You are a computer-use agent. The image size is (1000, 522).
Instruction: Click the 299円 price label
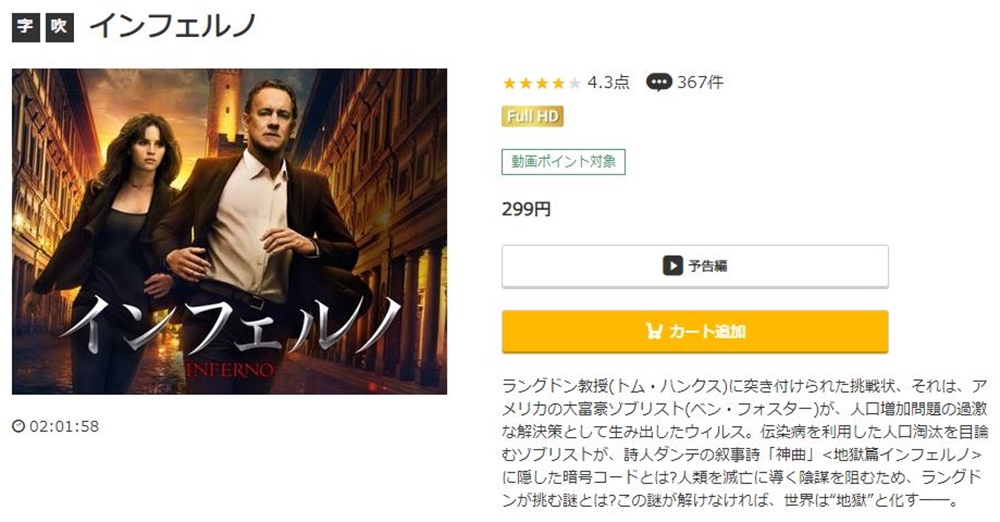click(526, 209)
